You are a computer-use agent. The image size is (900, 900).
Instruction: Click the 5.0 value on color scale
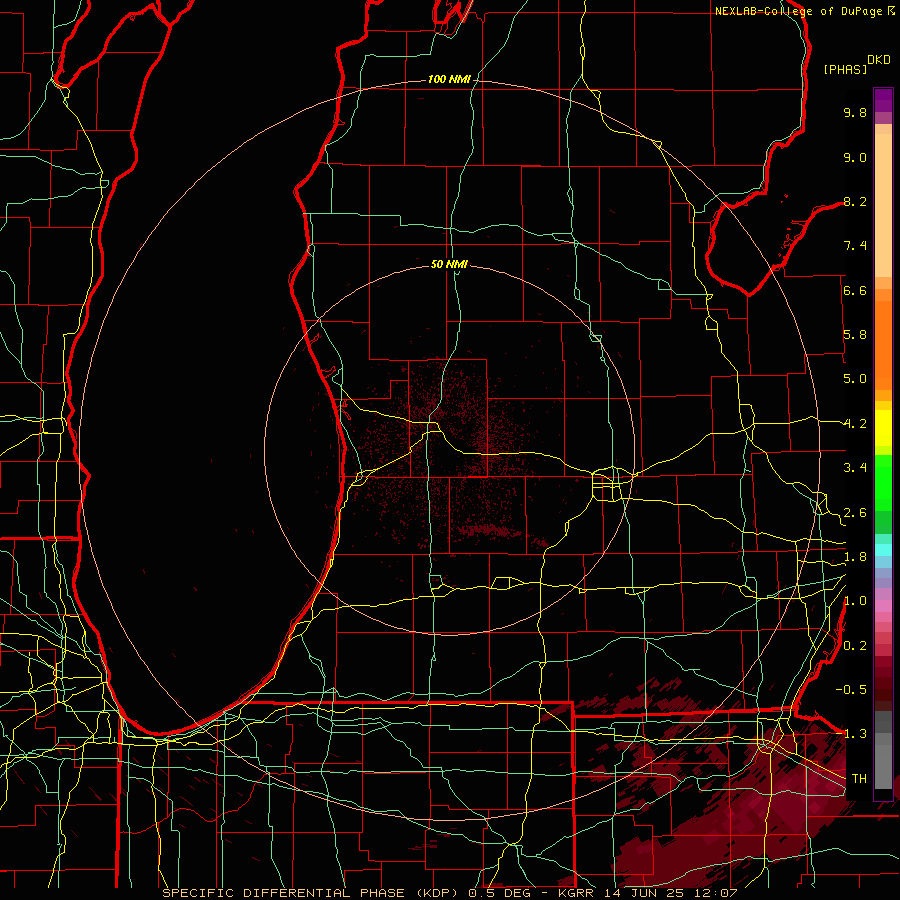(x=855, y=379)
